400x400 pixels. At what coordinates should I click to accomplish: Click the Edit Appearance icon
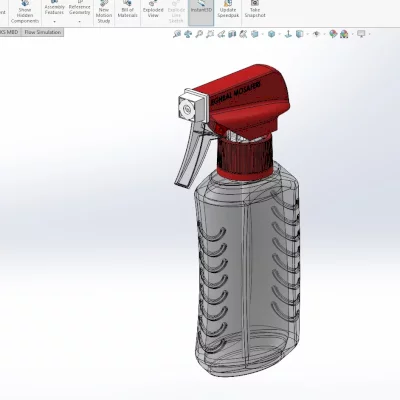click(332, 34)
